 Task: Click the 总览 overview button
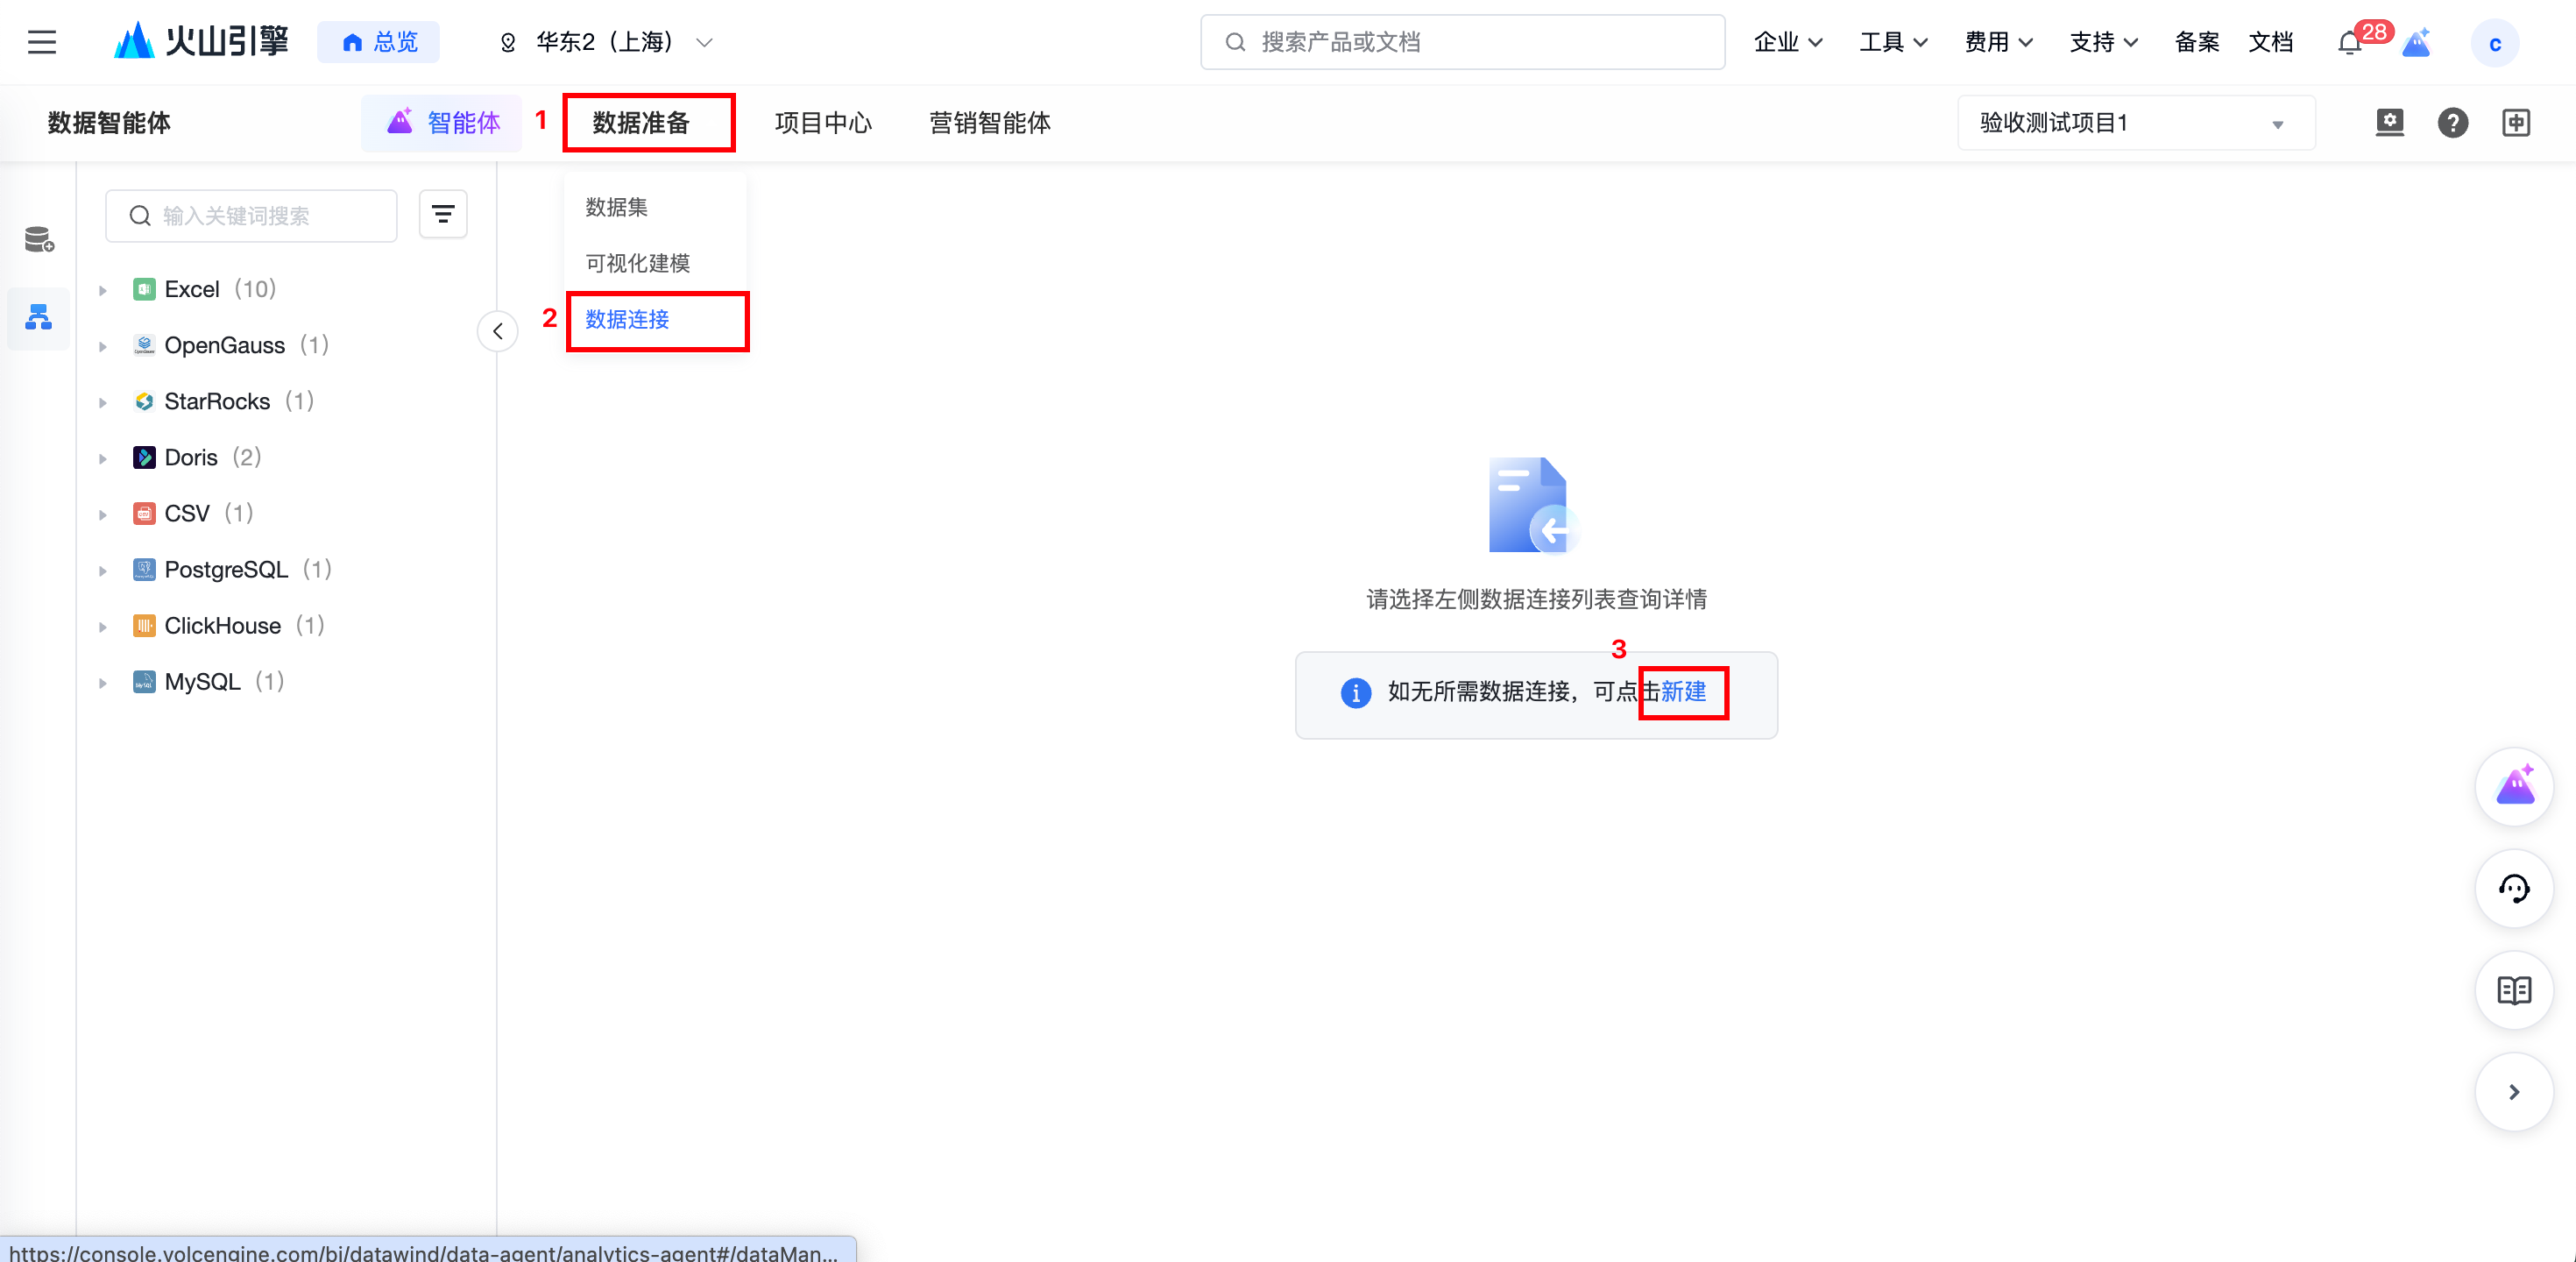379,42
